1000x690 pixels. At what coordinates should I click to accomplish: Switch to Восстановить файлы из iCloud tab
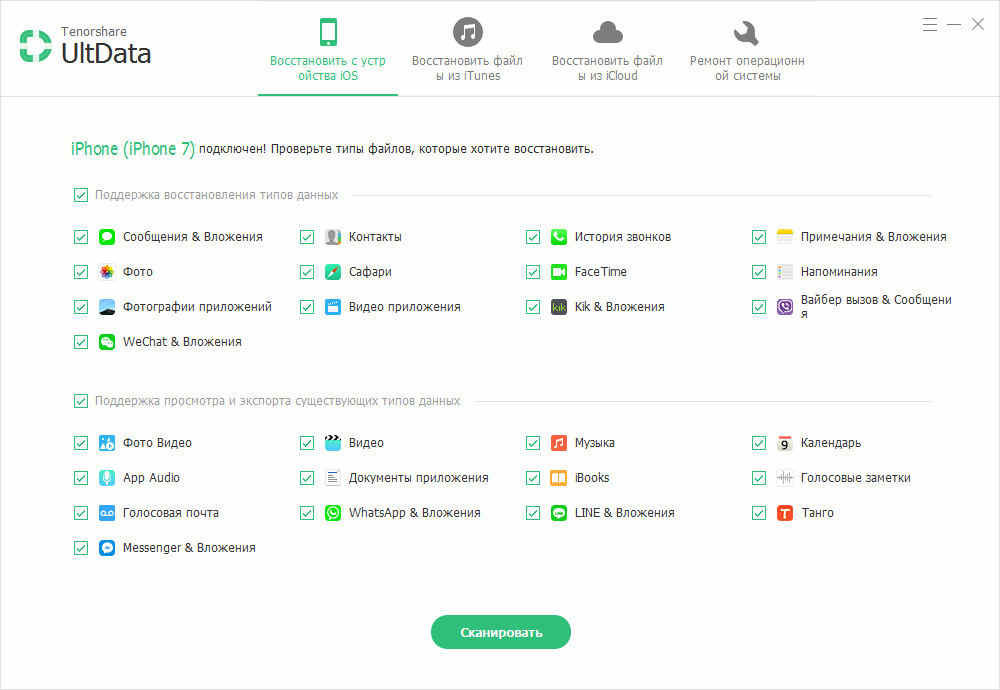pos(607,51)
